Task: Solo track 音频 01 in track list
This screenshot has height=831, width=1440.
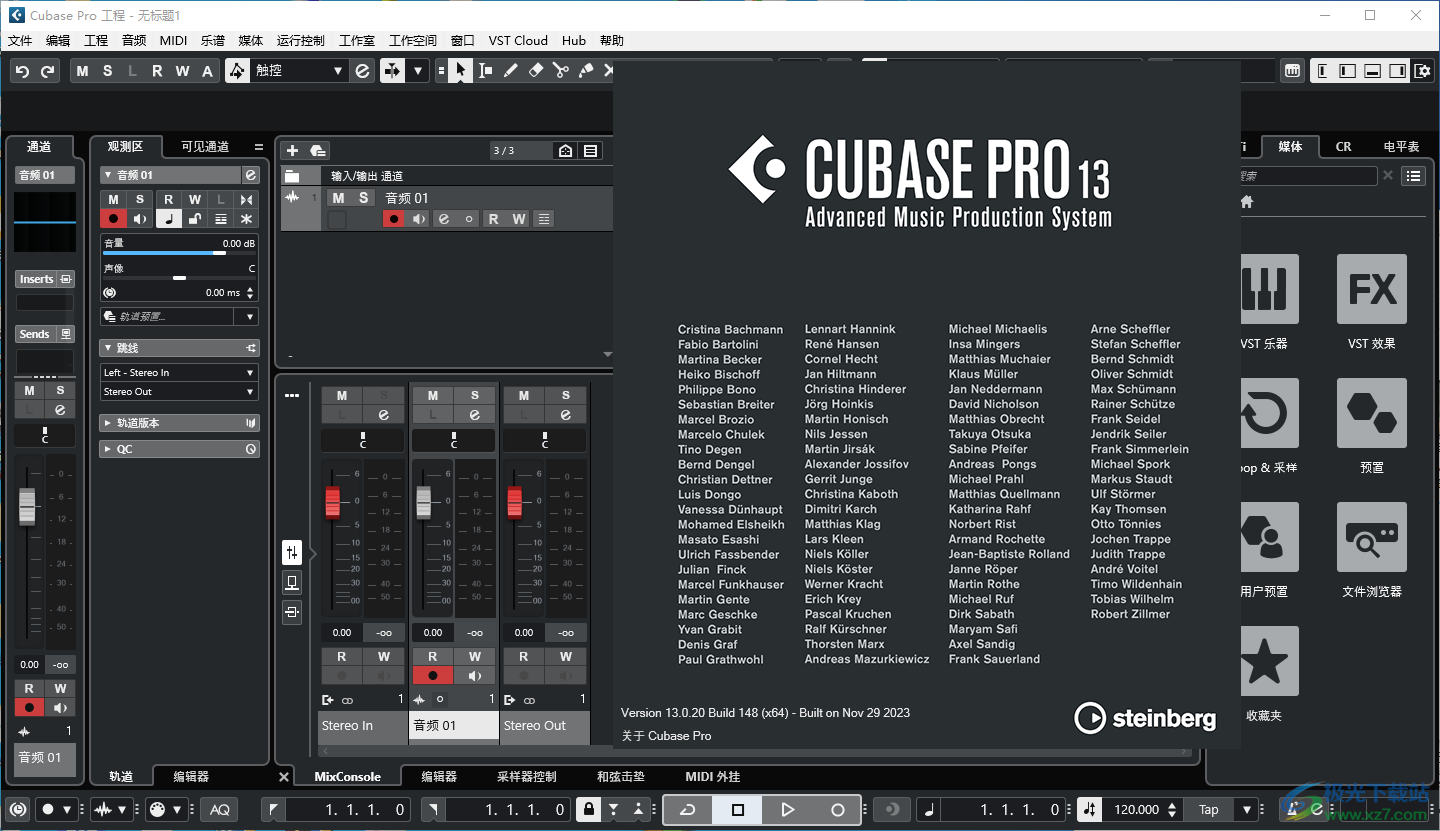Action: point(363,198)
